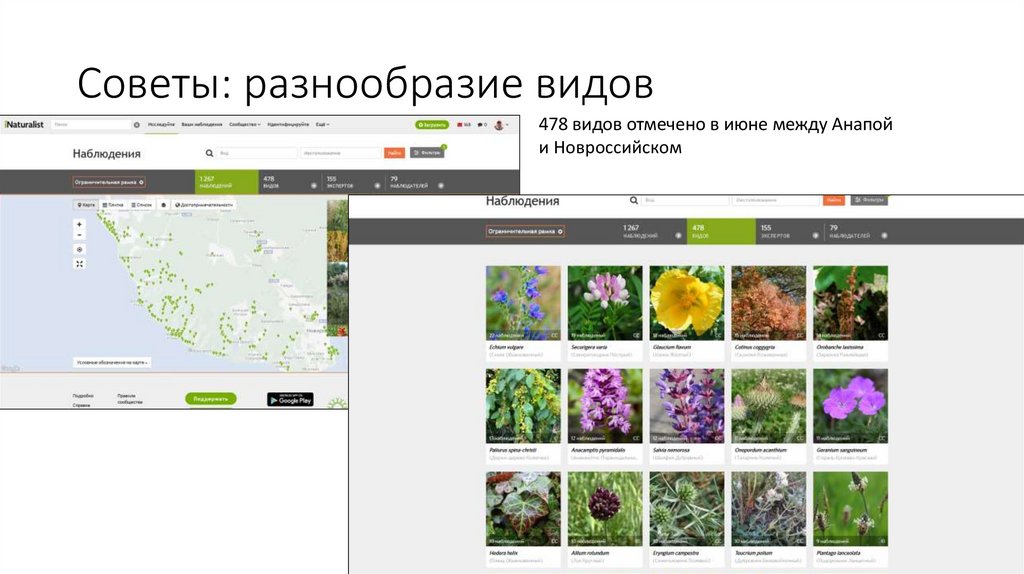The image size is (1024, 574).
Task: Click the green Поддержать button
Action: (x=211, y=399)
